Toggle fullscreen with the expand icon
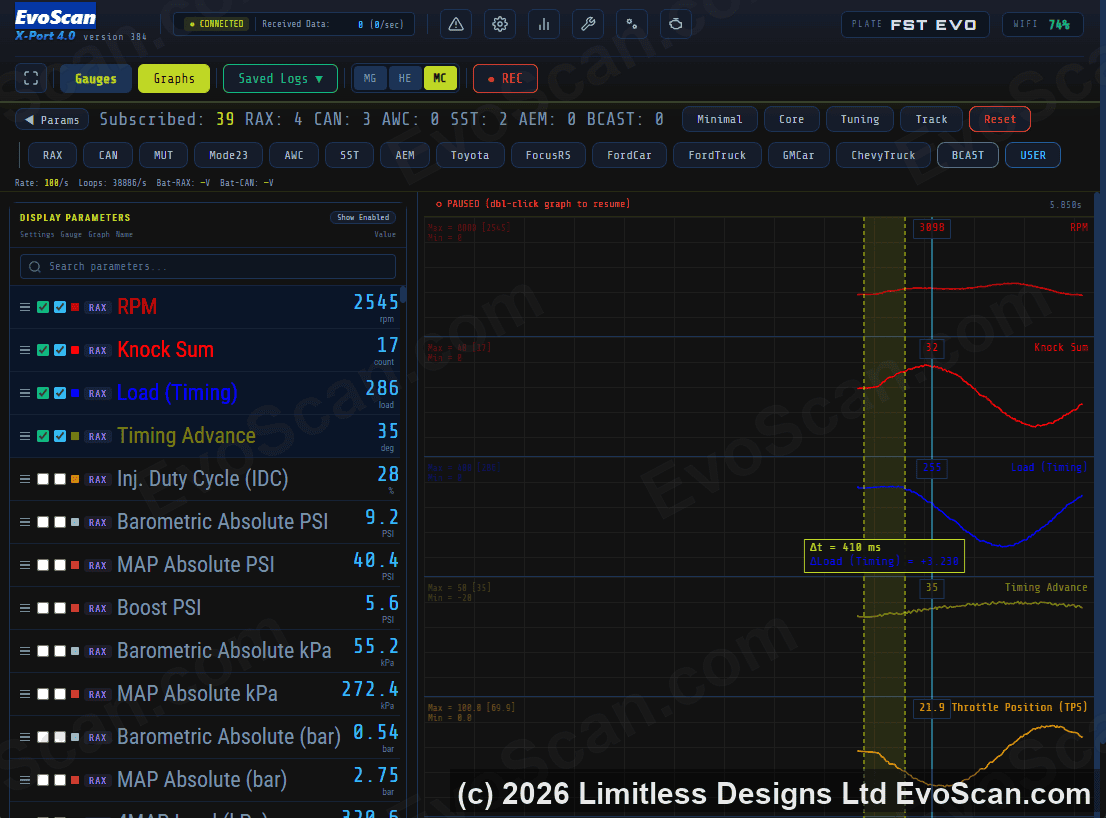Viewport: 1106px width, 818px height. click(x=31, y=78)
